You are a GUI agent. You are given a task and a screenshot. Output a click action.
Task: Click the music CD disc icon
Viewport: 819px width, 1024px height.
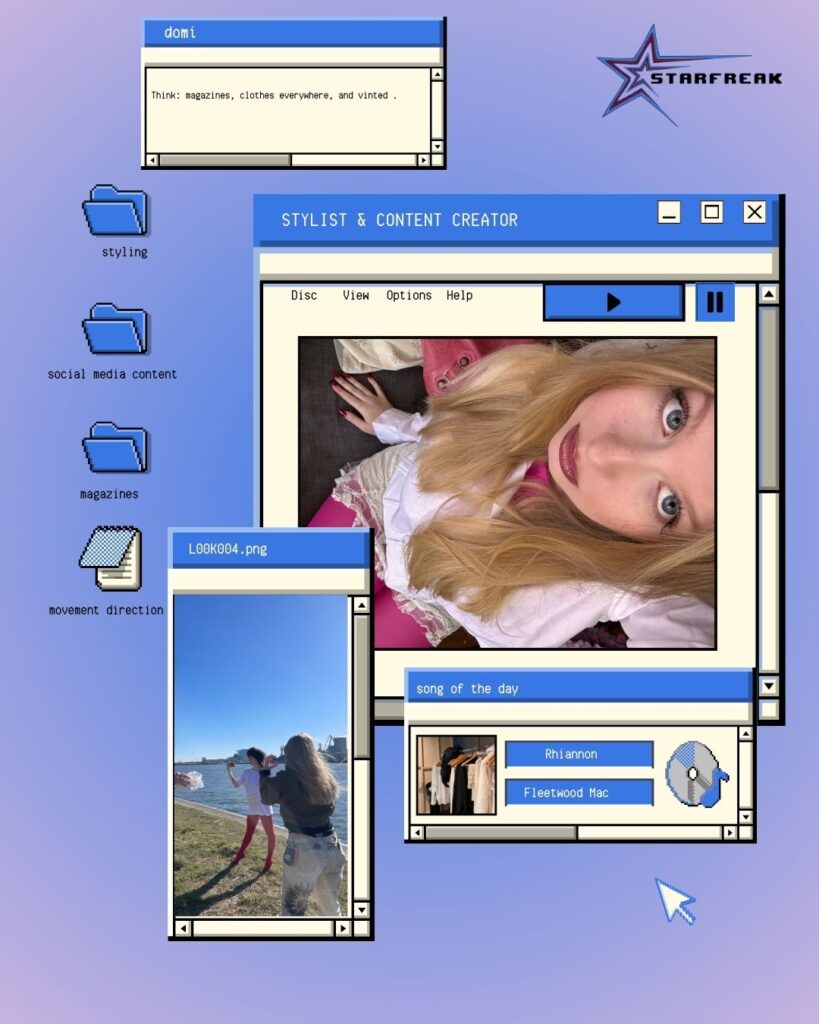696,774
